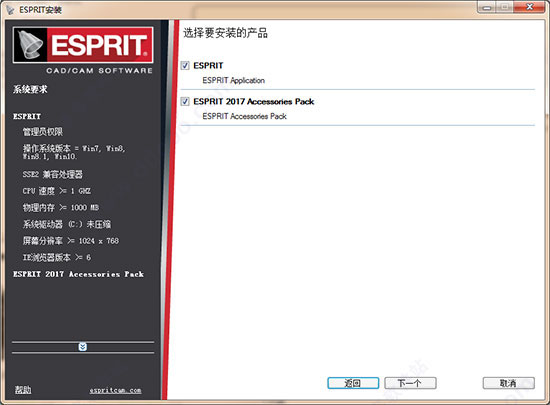Uncheck the ESPRIT product checkbox
Screen dimensions: 550x405
[185, 66]
